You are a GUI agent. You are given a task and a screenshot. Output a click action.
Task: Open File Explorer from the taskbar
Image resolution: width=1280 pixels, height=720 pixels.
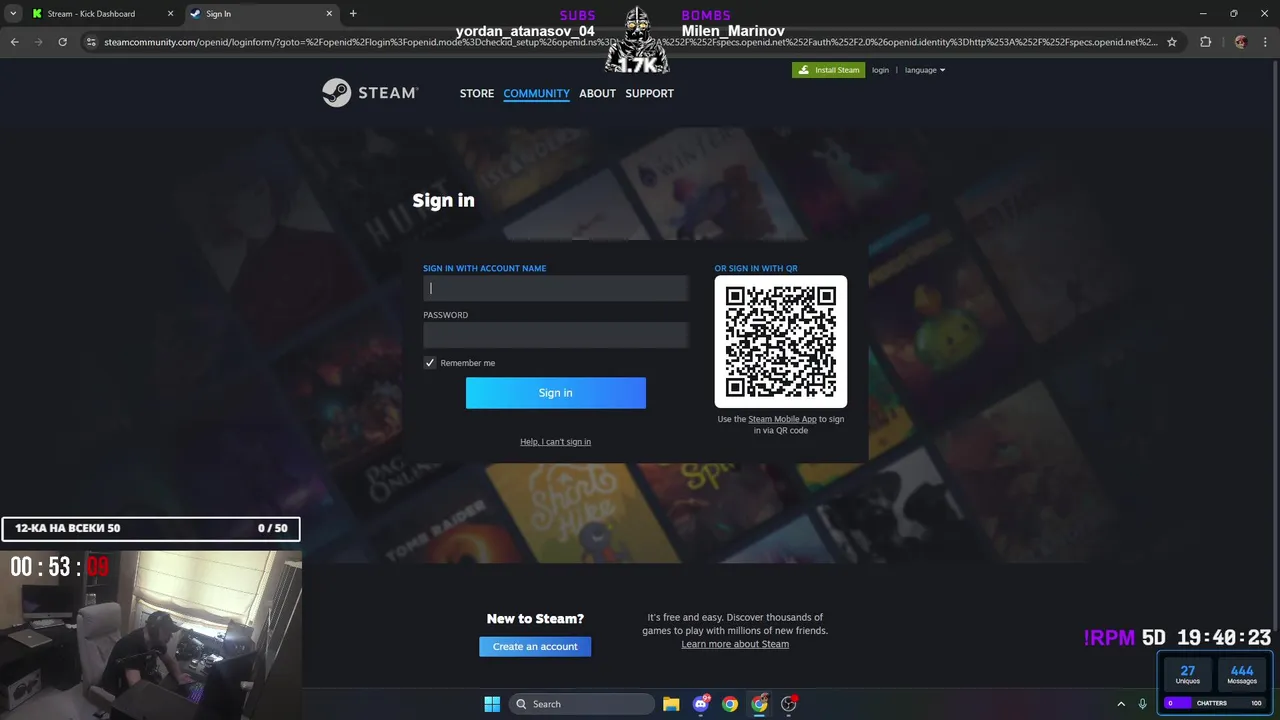click(671, 704)
